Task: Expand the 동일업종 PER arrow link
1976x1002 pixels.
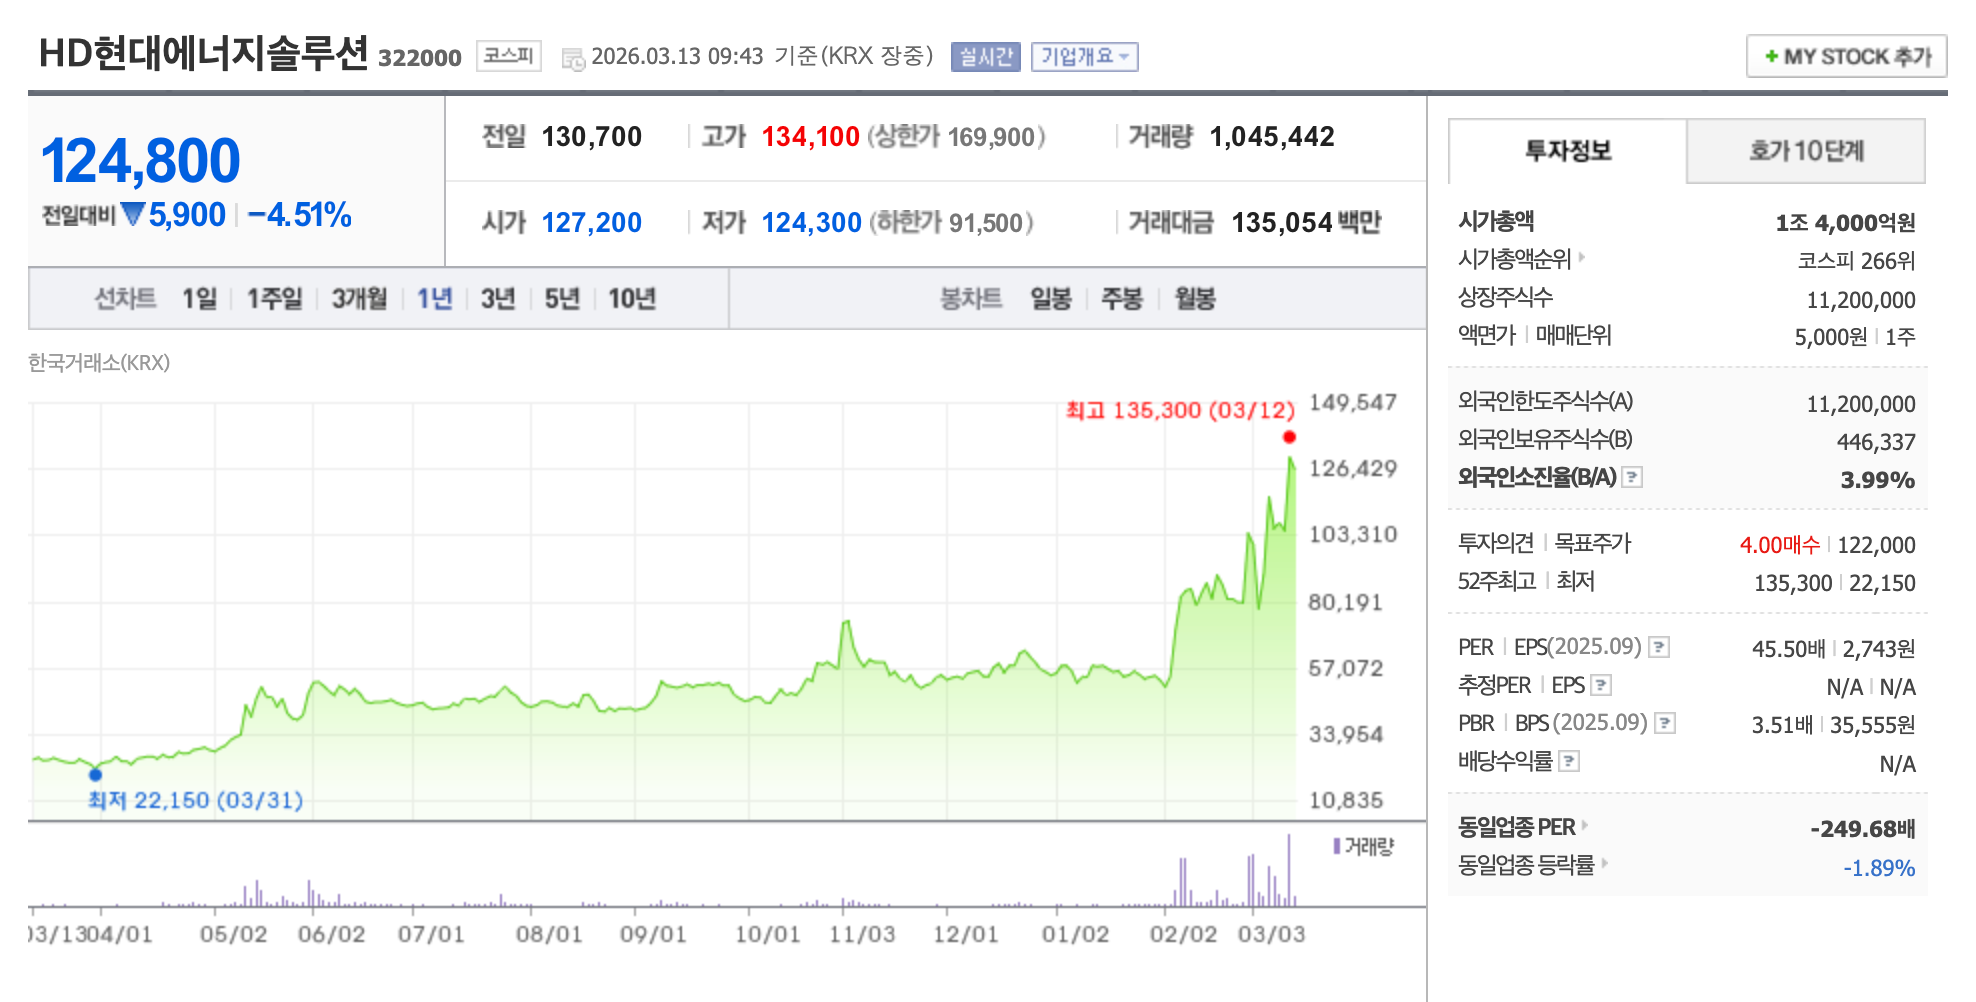Action: (1585, 826)
